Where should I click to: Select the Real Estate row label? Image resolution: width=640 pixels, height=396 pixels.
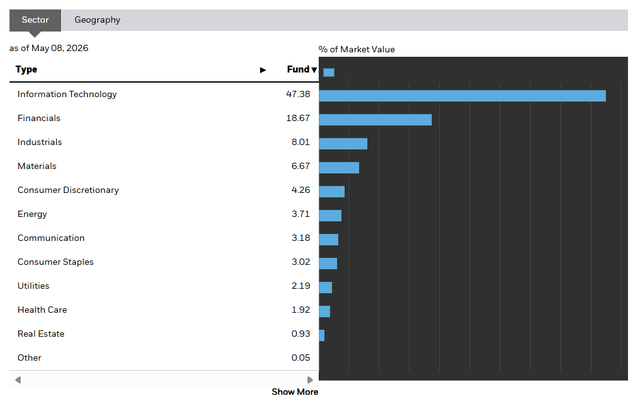pos(41,334)
